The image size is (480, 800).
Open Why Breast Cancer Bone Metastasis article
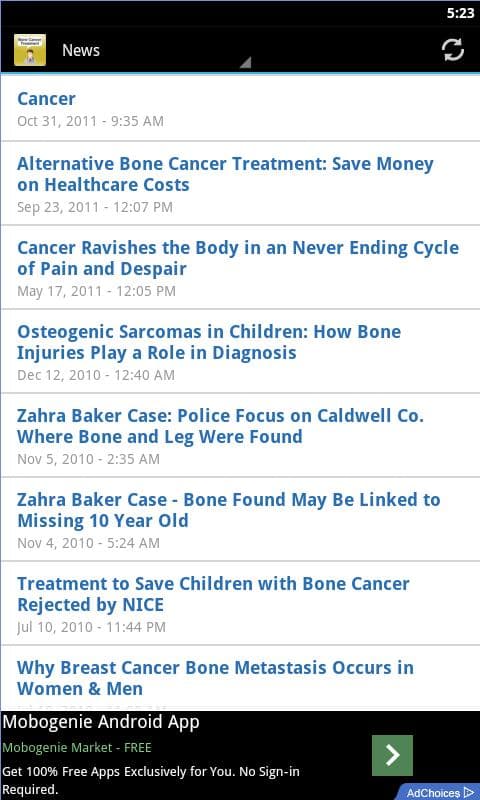pyautogui.click(x=240, y=679)
